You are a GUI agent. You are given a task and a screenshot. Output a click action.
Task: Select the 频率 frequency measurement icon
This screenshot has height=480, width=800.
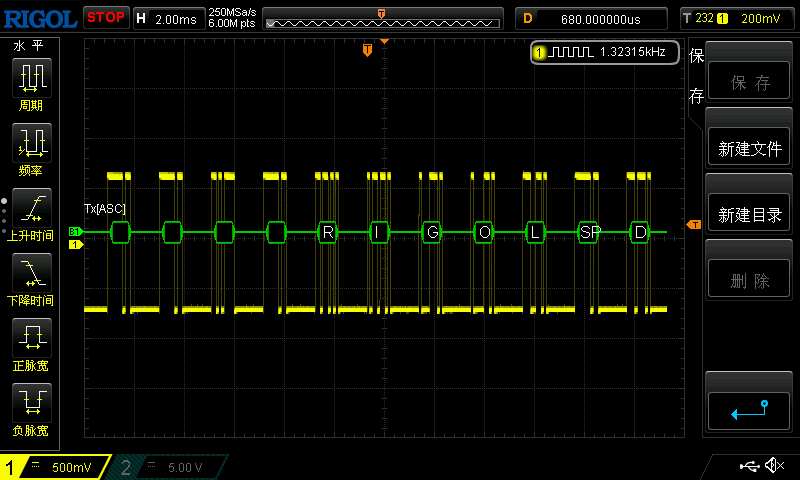pos(32,143)
